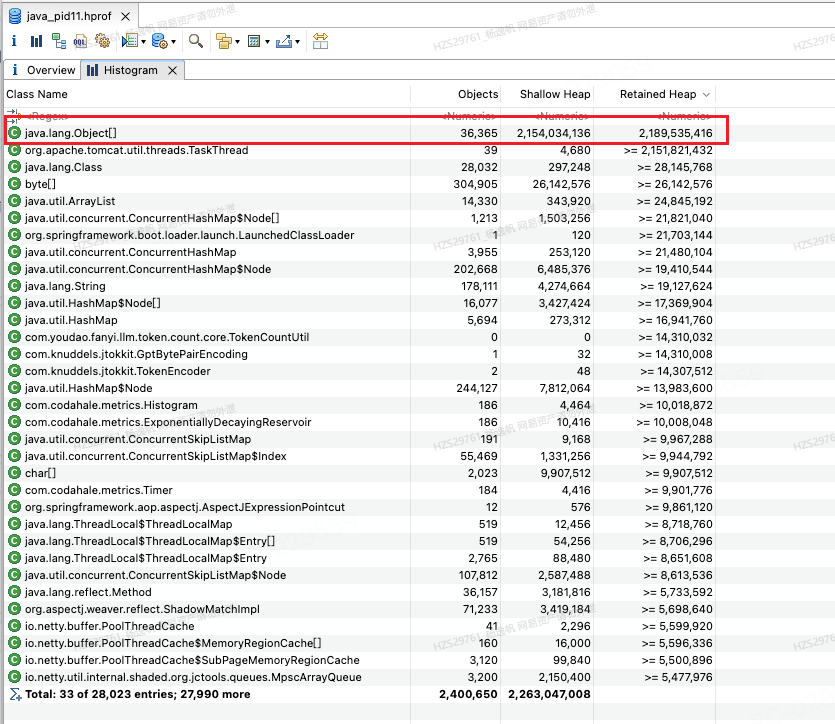
Task: Open the heap dump Overview from toolbar info icon
Action: pos(14,41)
